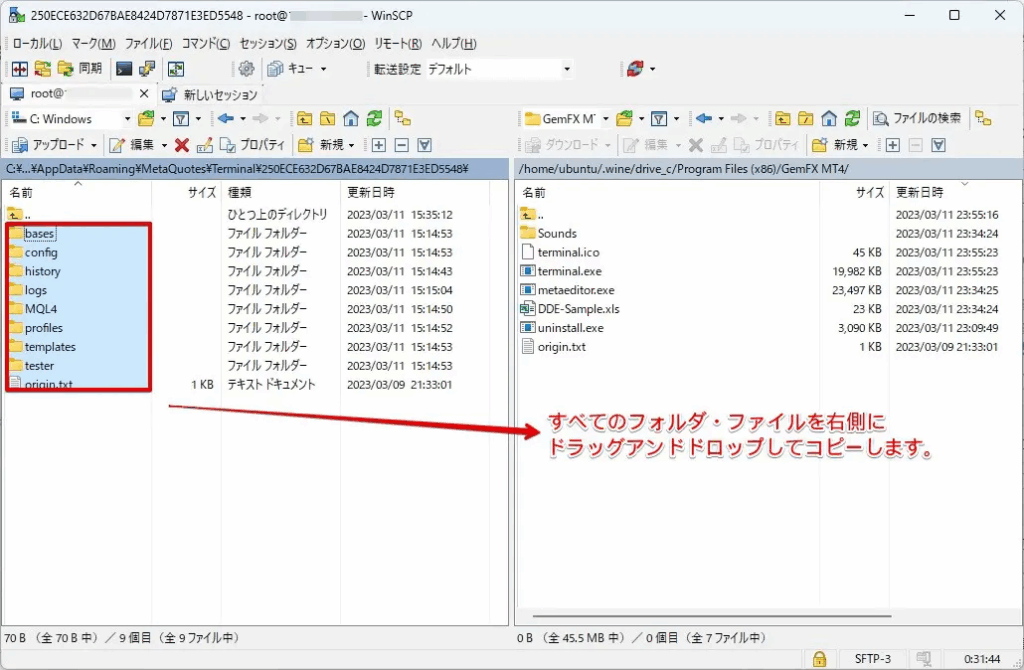Viewport: 1024px width, 670px height.
Task: Expand the transfer settings デフォルト dropdown
Action: click(x=567, y=69)
